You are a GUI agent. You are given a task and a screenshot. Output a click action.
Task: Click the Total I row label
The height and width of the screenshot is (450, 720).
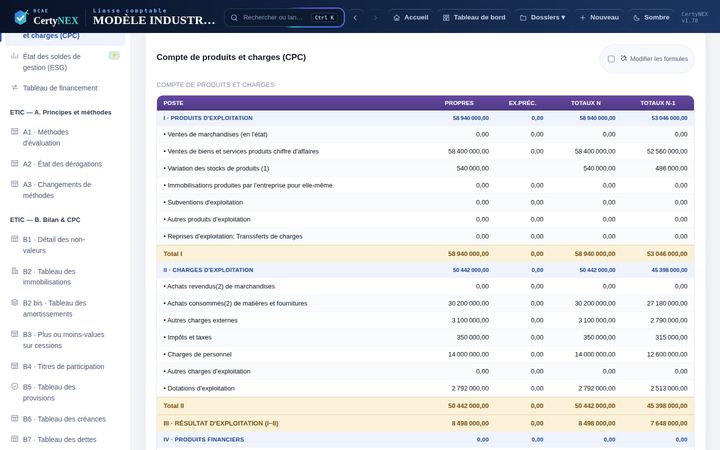pyautogui.click(x=173, y=253)
